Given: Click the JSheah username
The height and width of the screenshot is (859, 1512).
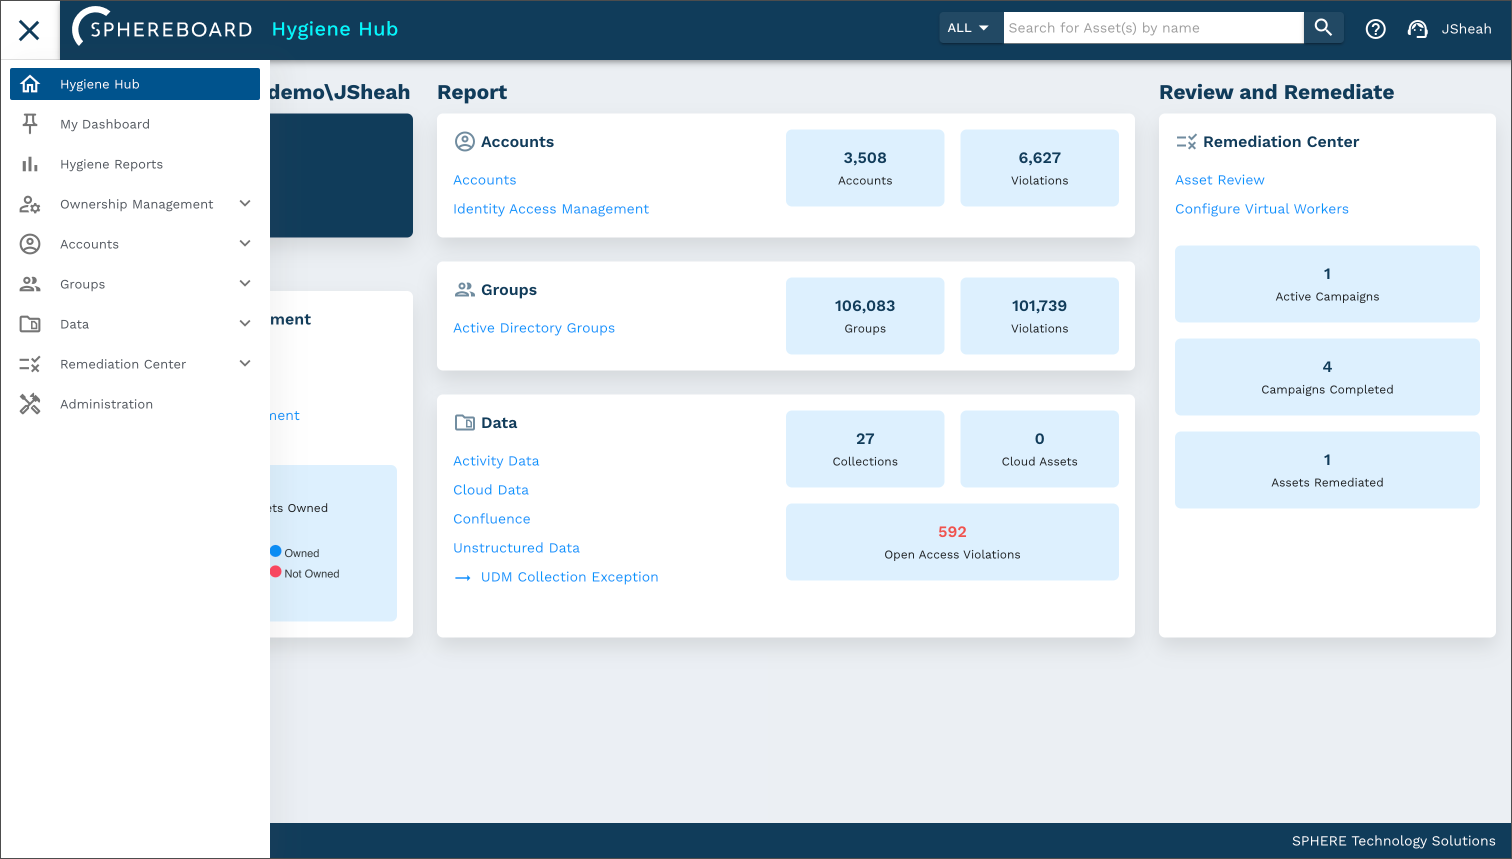Looking at the screenshot, I should pos(1466,29).
